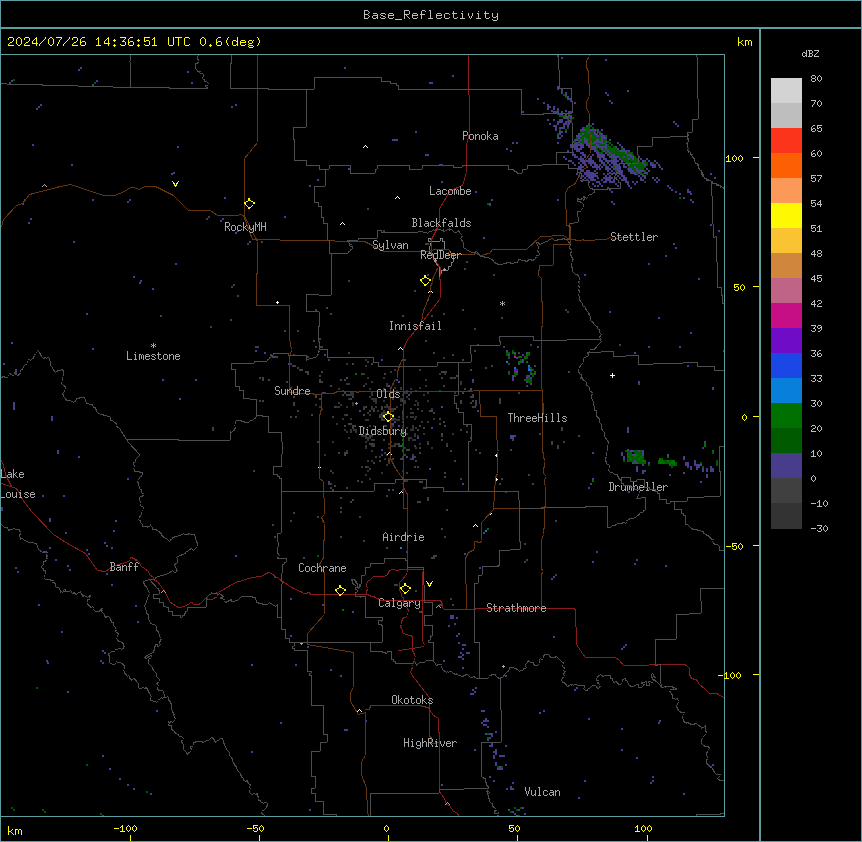
Task: Click the Banff label
Action: coord(124,567)
